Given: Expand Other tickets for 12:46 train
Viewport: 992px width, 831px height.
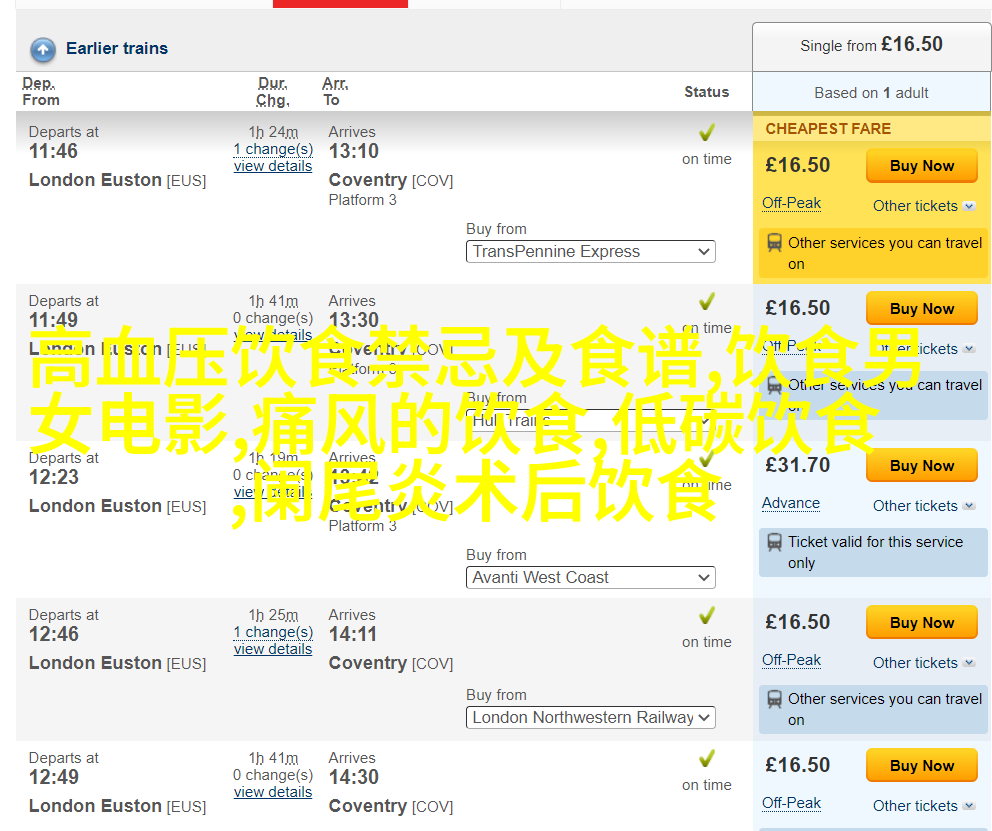Looking at the screenshot, I should (x=923, y=663).
